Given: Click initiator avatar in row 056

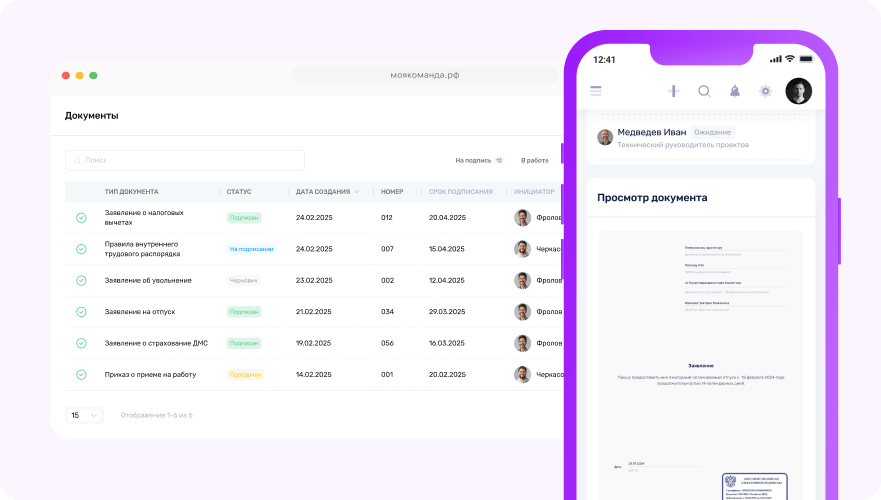Looking at the screenshot, I should [523, 343].
